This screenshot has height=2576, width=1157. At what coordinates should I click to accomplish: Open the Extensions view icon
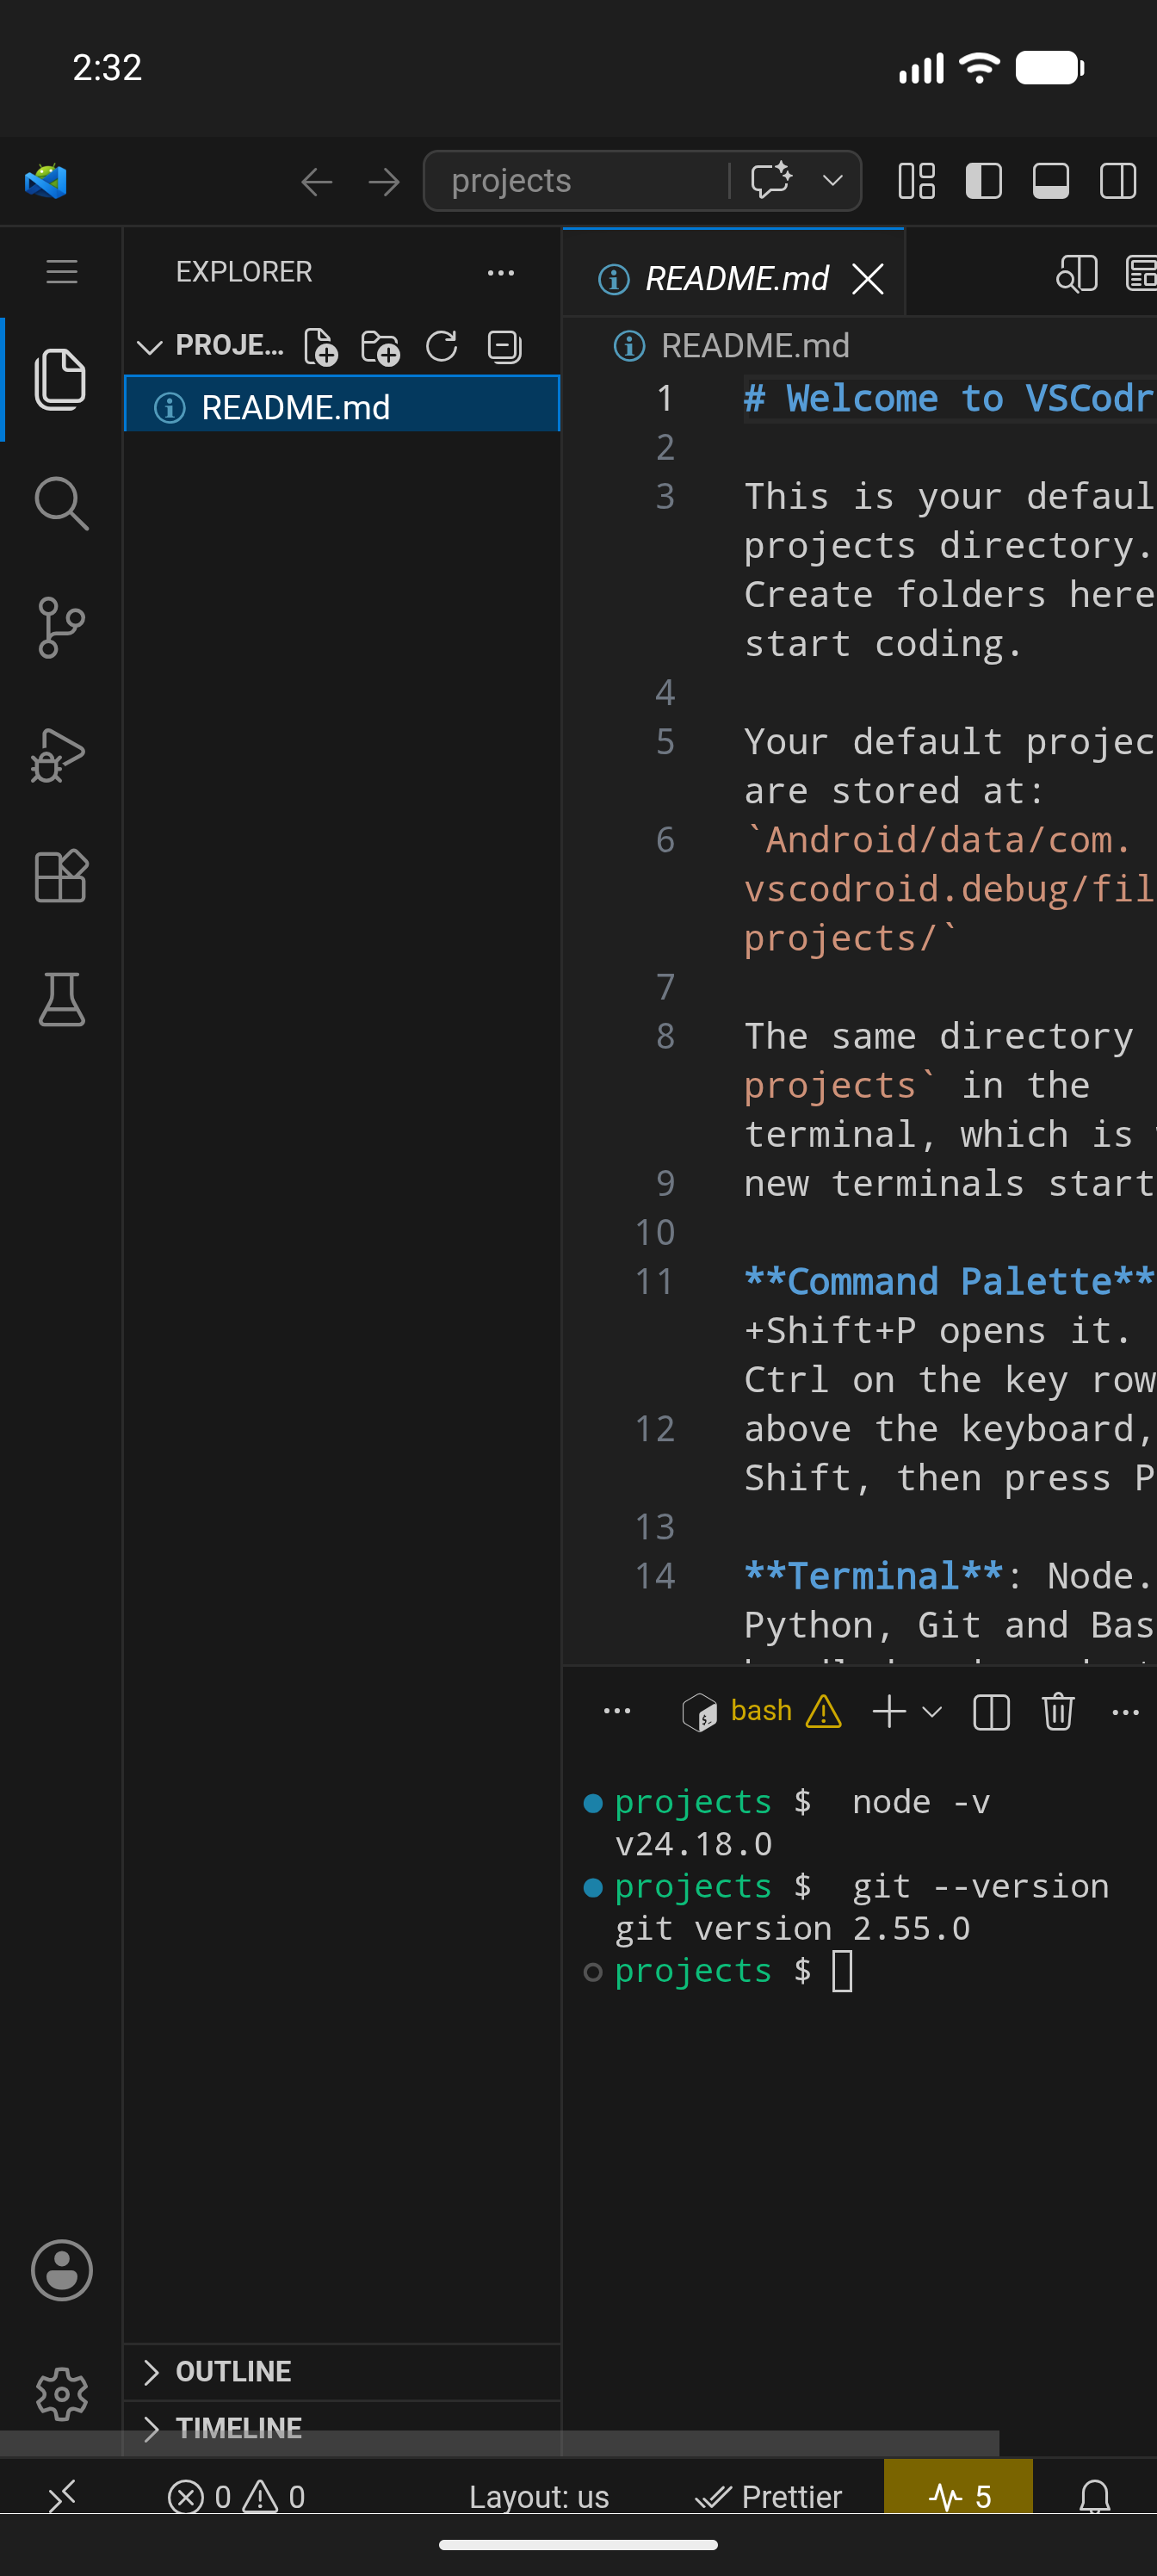[61, 876]
